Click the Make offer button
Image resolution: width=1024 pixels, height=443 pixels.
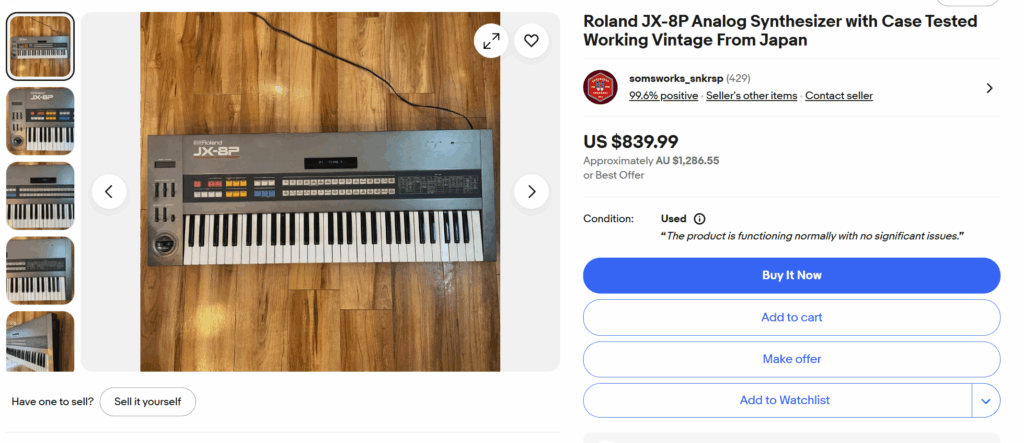[x=792, y=359]
